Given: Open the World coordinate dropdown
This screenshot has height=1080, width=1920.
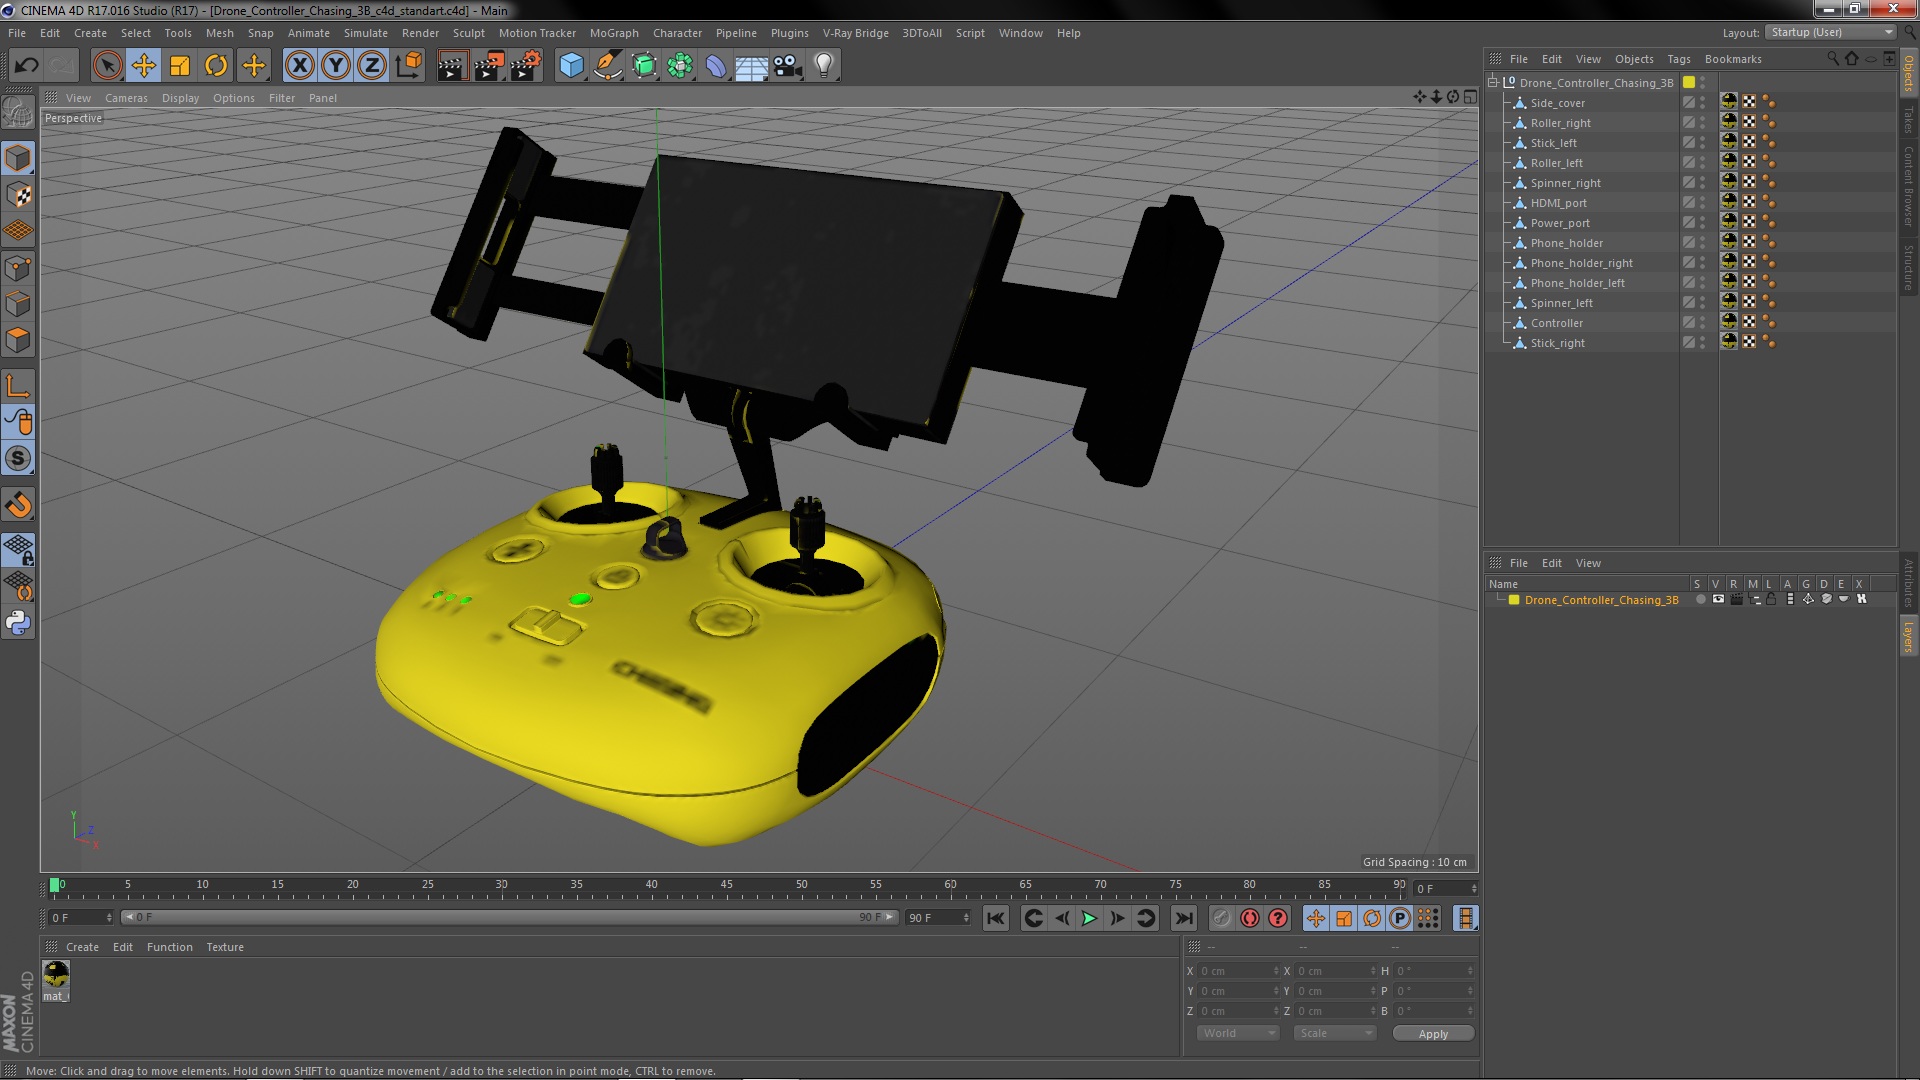Looking at the screenshot, I should coord(1238,1034).
